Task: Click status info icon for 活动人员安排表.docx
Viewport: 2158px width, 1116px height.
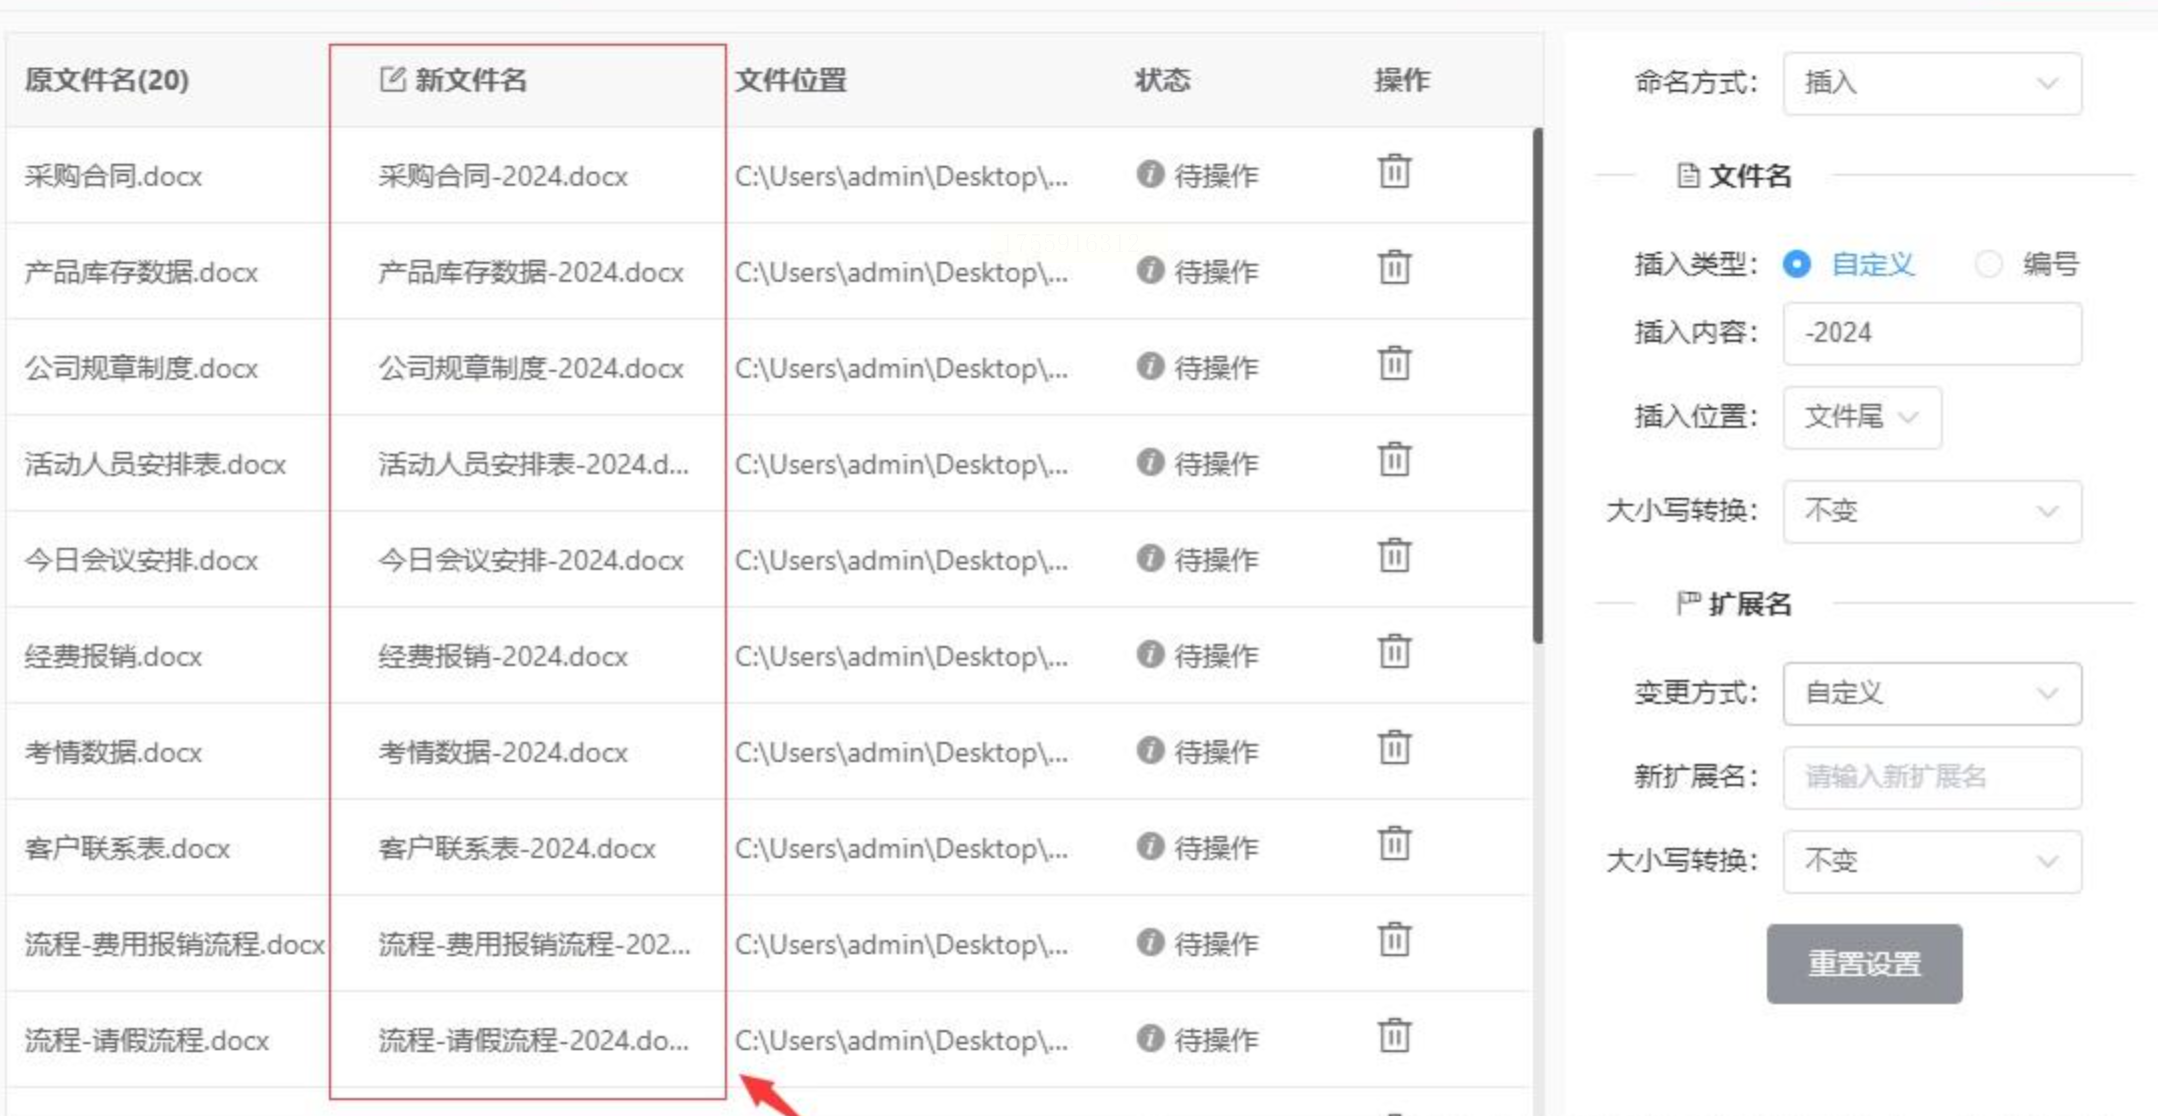Action: [x=1150, y=462]
